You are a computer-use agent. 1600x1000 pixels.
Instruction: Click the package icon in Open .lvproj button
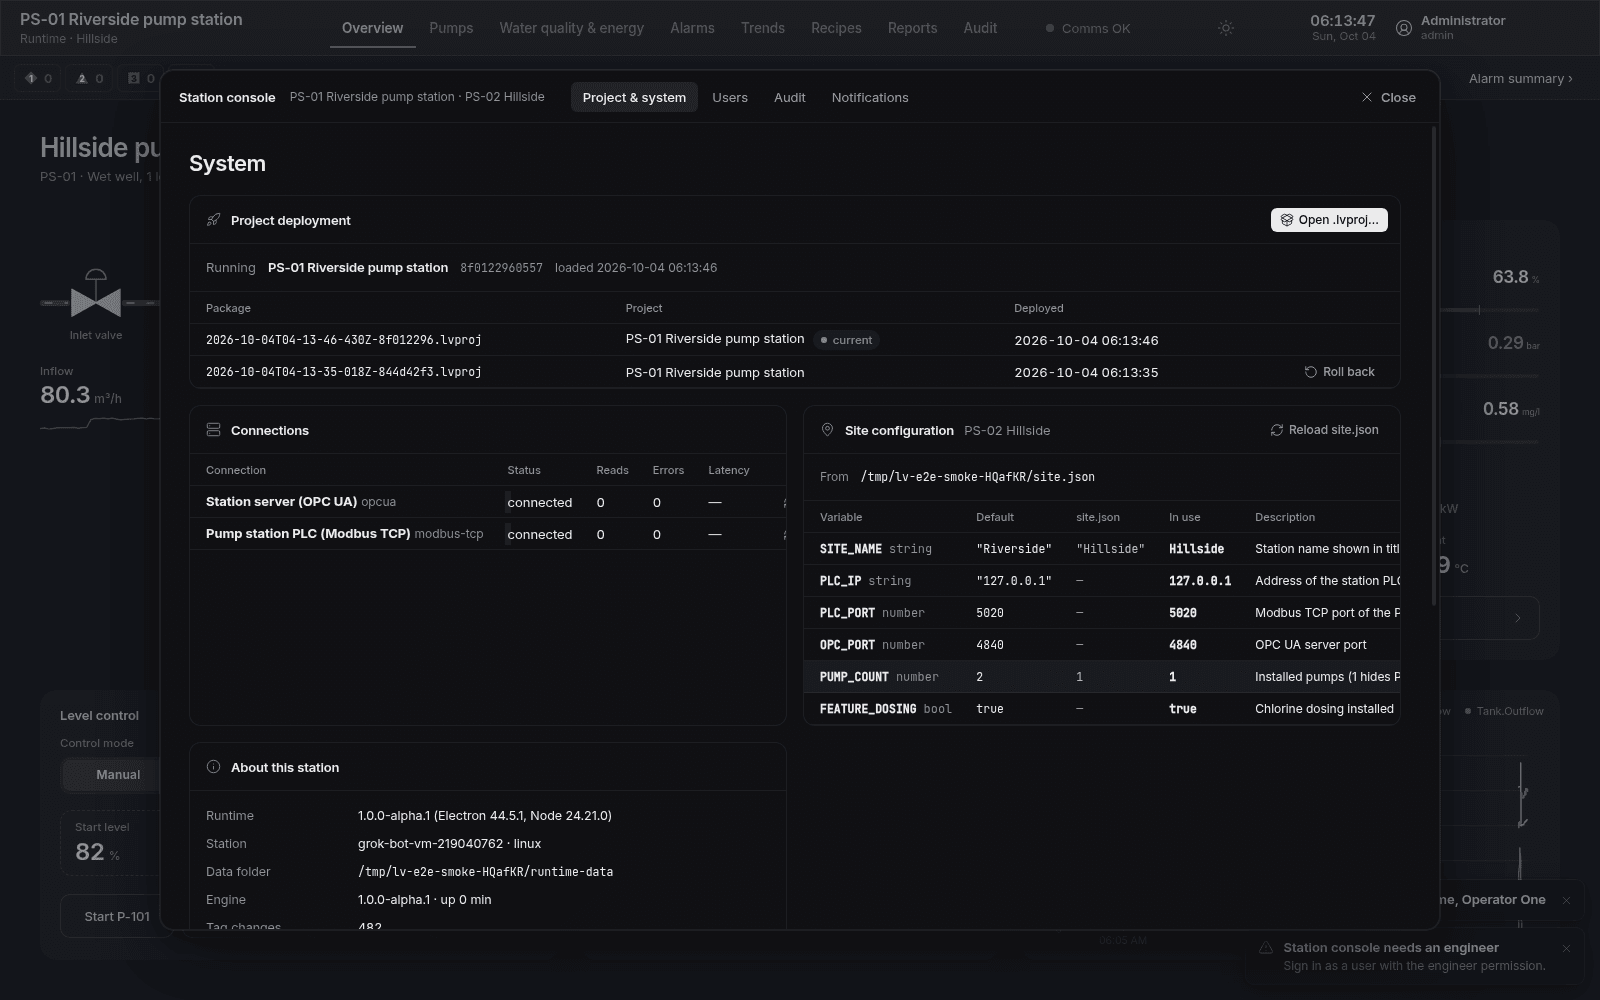tap(1287, 220)
